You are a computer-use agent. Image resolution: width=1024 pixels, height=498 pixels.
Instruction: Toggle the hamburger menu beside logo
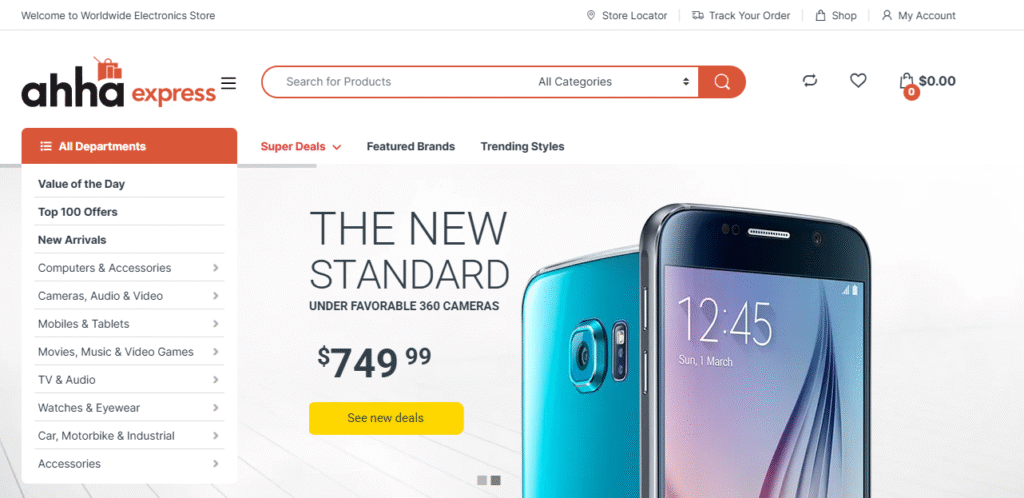229,83
